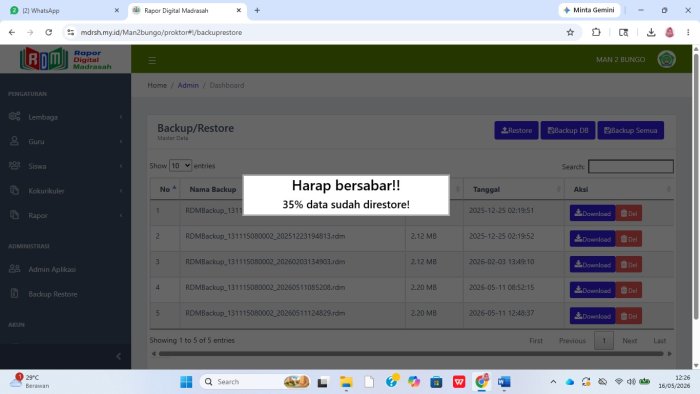Delete the 20260511085208 backup
The width and height of the screenshot is (700, 394).
click(629, 290)
